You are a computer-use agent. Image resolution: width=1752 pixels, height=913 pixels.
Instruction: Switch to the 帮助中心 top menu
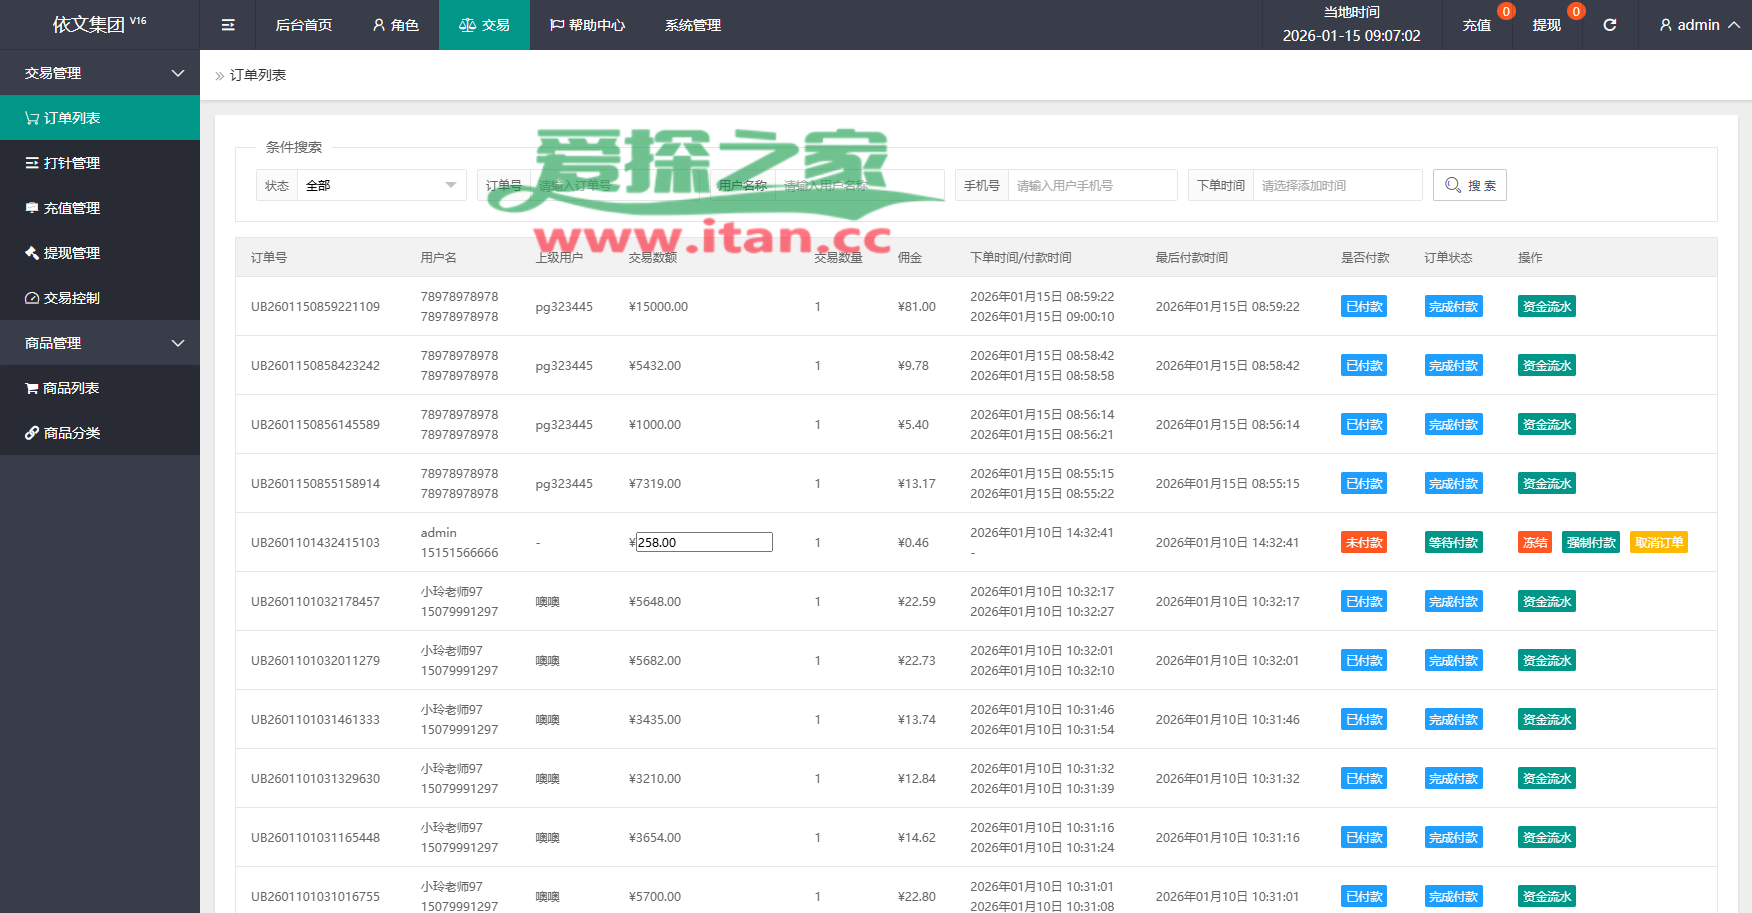coord(587,25)
